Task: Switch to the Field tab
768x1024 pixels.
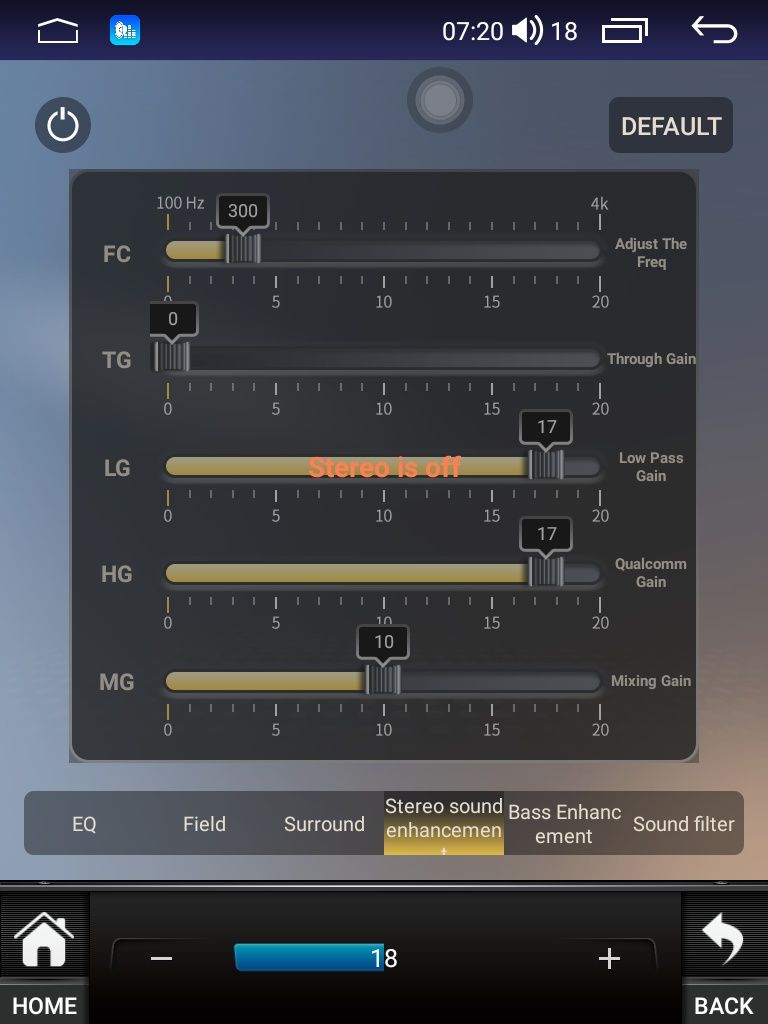Action: [204, 824]
